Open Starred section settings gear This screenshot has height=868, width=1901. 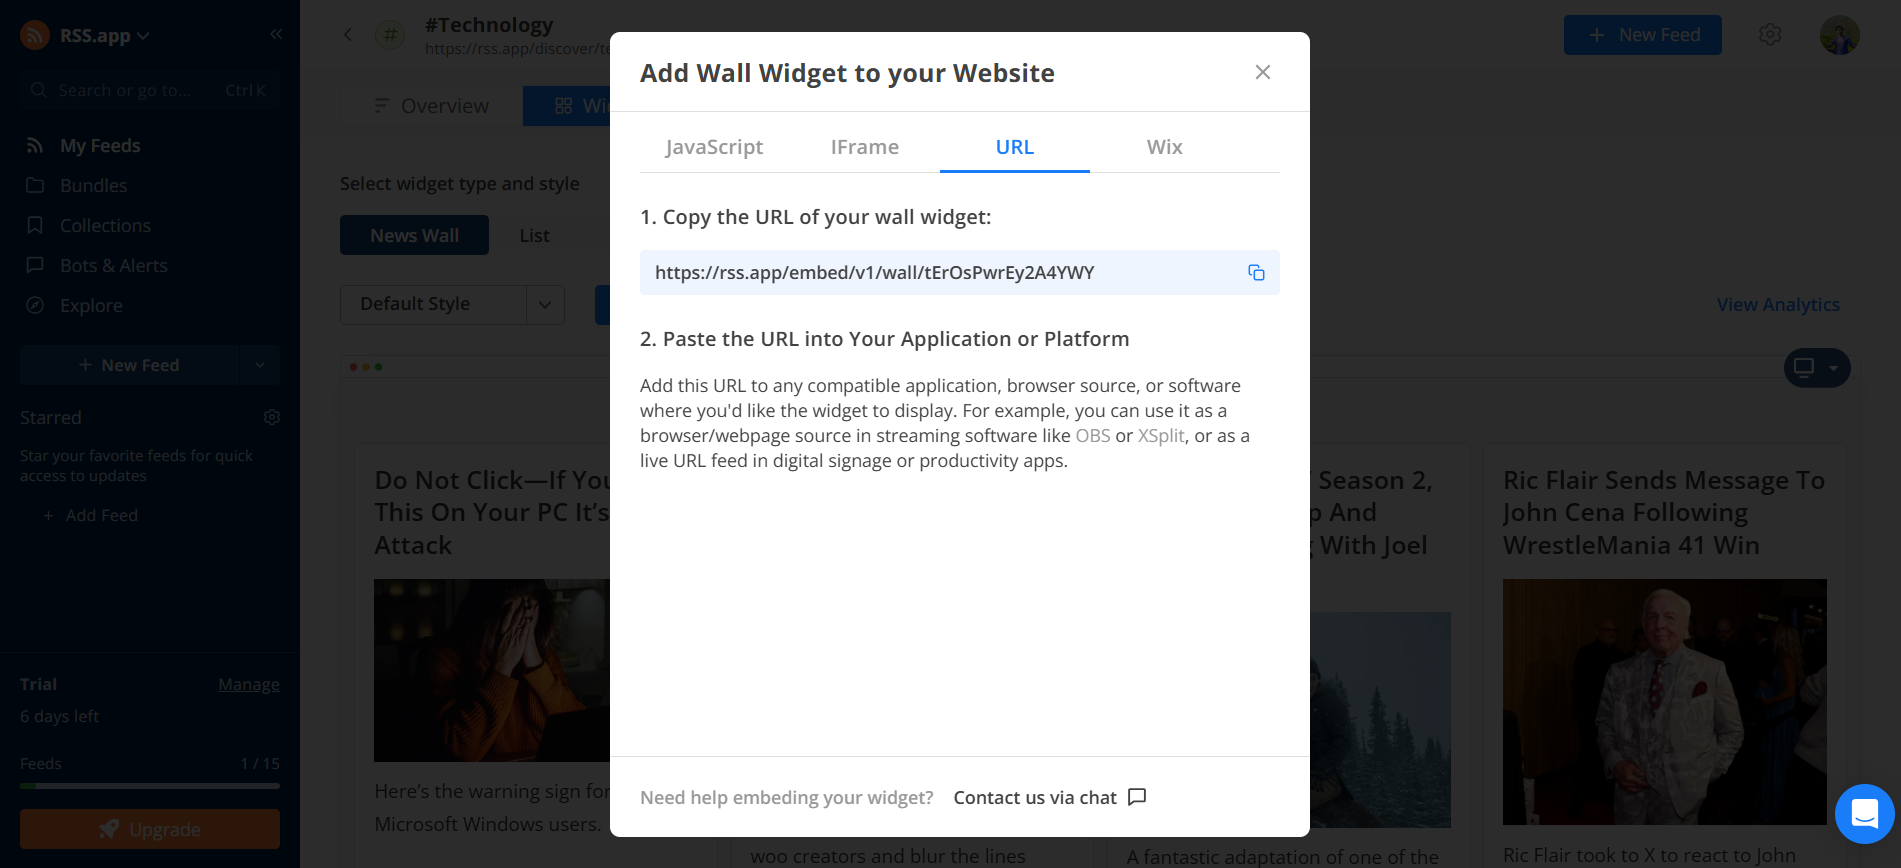coord(272,417)
